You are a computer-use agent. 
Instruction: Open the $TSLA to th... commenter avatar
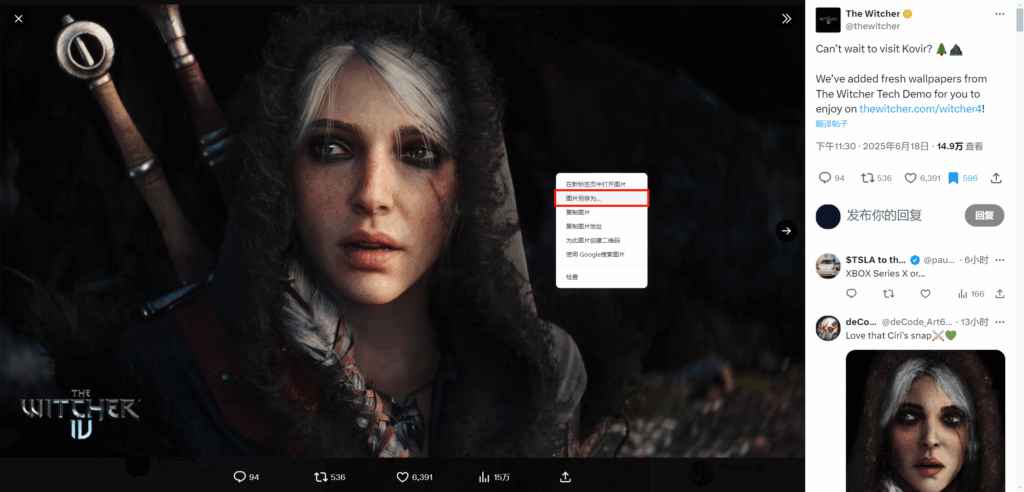tap(828, 266)
